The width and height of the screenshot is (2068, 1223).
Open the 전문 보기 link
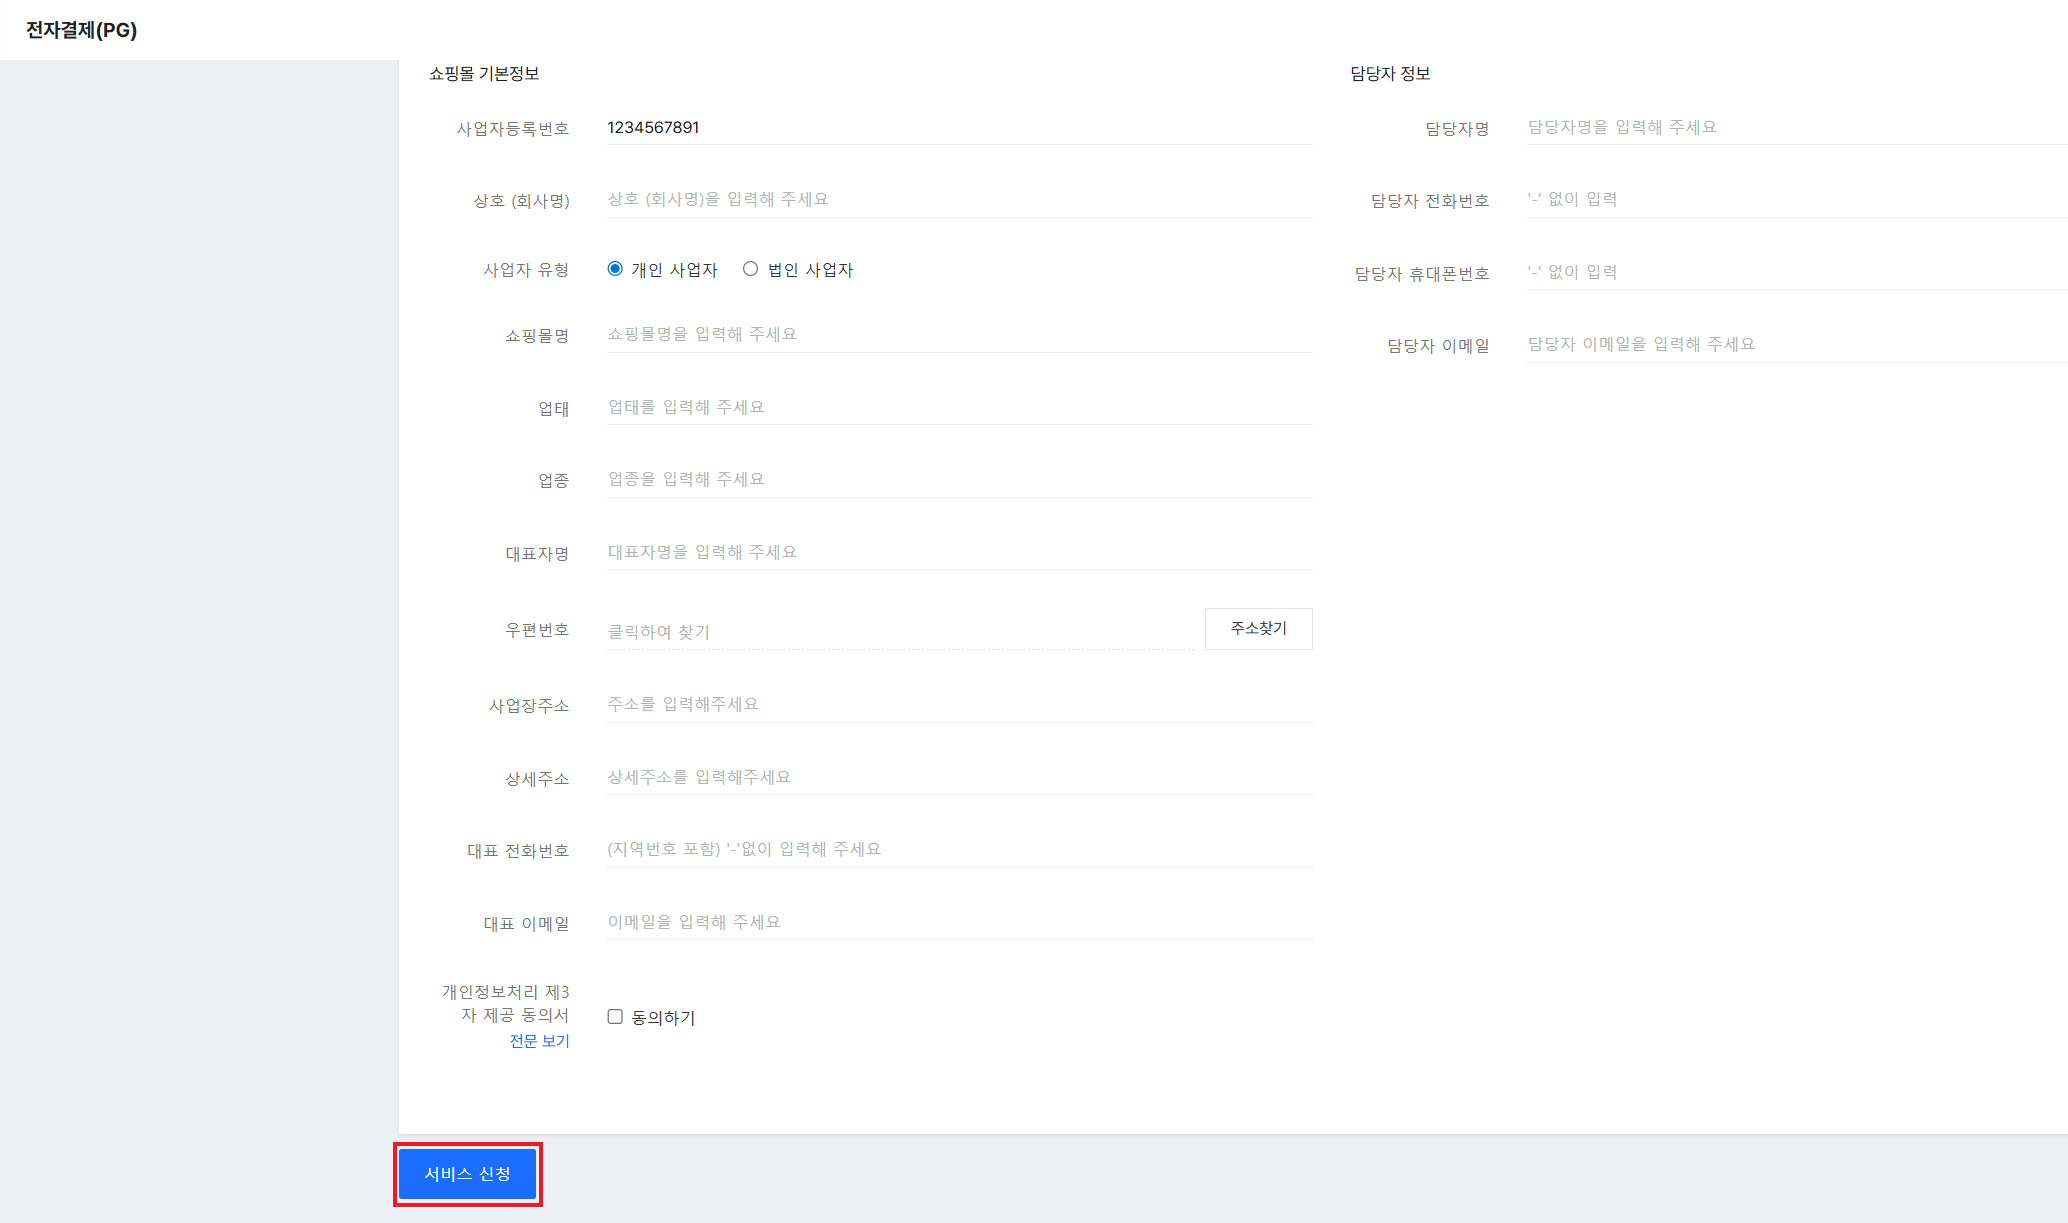coord(539,1041)
